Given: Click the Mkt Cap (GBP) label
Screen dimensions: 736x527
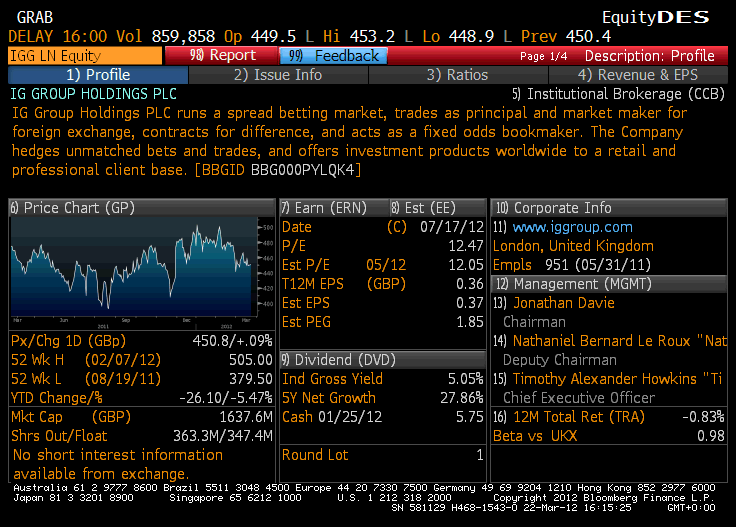Looking at the screenshot, I should click(x=71, y=417).
